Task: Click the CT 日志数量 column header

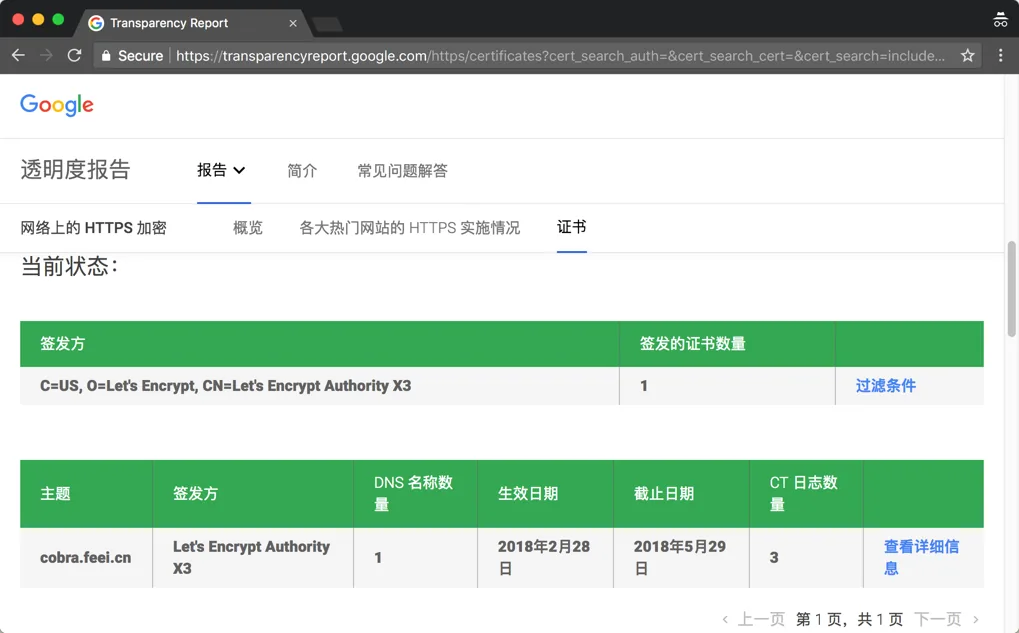Action: point(804,493)
